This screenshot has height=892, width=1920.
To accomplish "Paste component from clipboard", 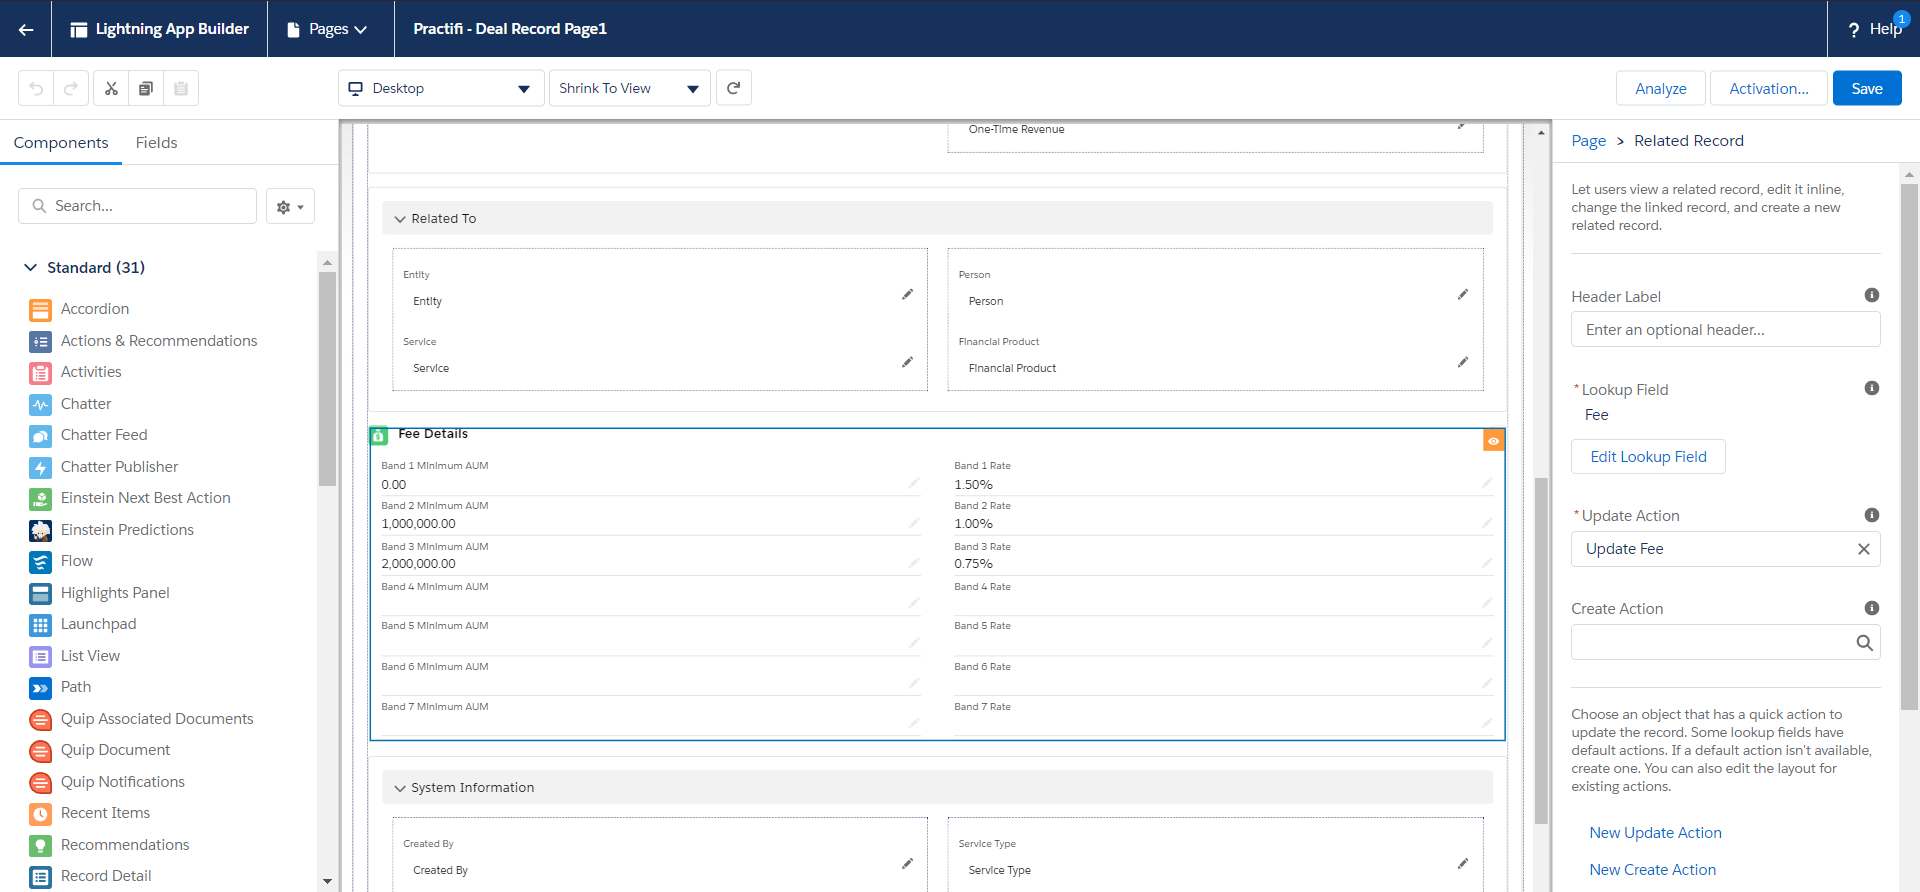I will [x=181, y=88].
